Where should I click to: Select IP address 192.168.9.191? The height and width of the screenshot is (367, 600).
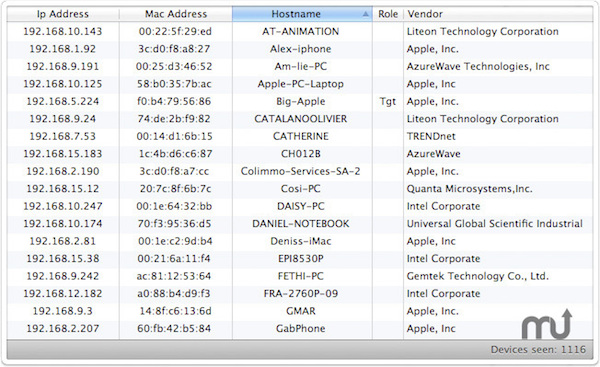tap(63, 67)
